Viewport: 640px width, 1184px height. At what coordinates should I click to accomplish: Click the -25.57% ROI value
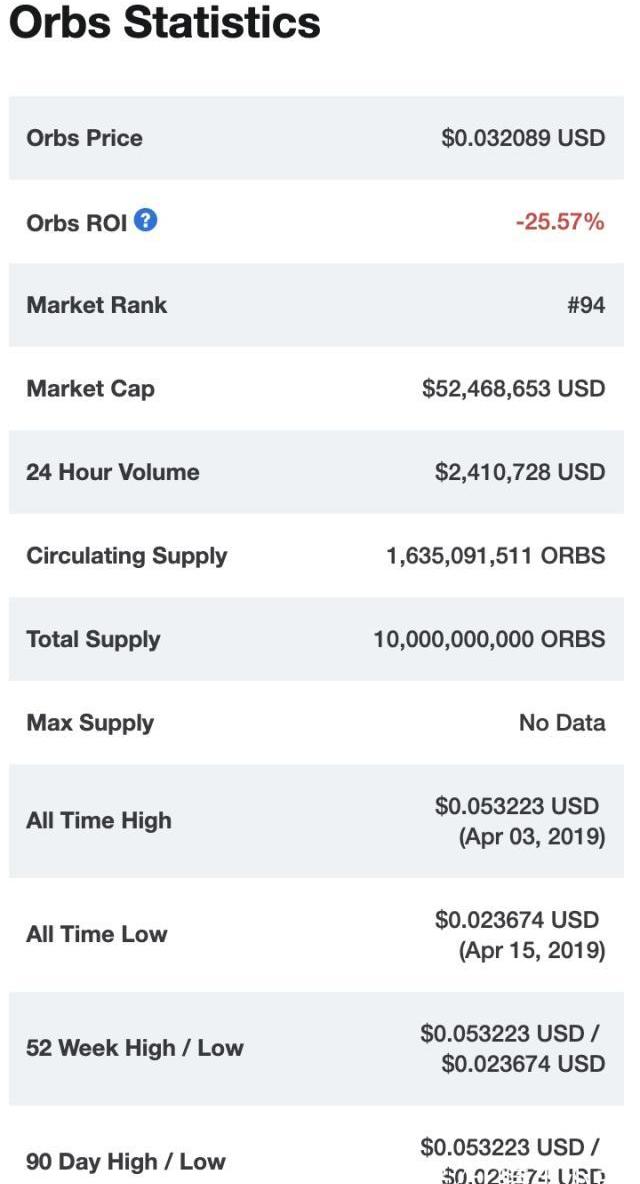click(x=560, y=222)
